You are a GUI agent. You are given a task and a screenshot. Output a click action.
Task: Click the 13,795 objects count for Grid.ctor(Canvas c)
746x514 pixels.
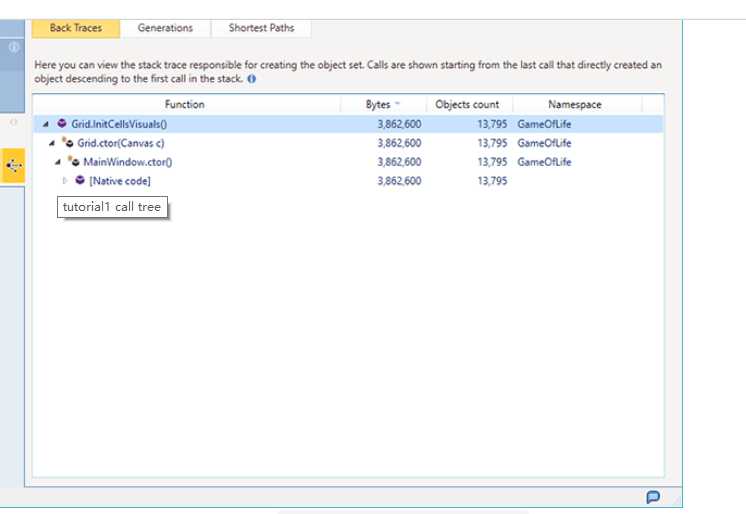(492, 143)
